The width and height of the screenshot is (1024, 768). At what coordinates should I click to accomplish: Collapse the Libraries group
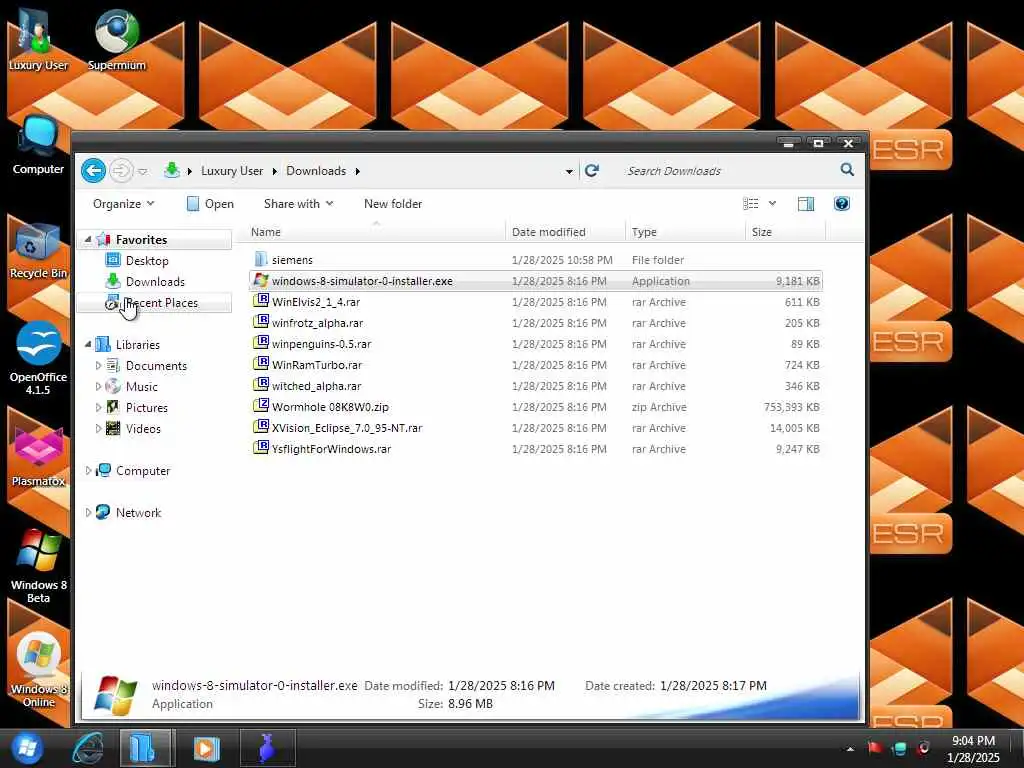click(88, 344)
